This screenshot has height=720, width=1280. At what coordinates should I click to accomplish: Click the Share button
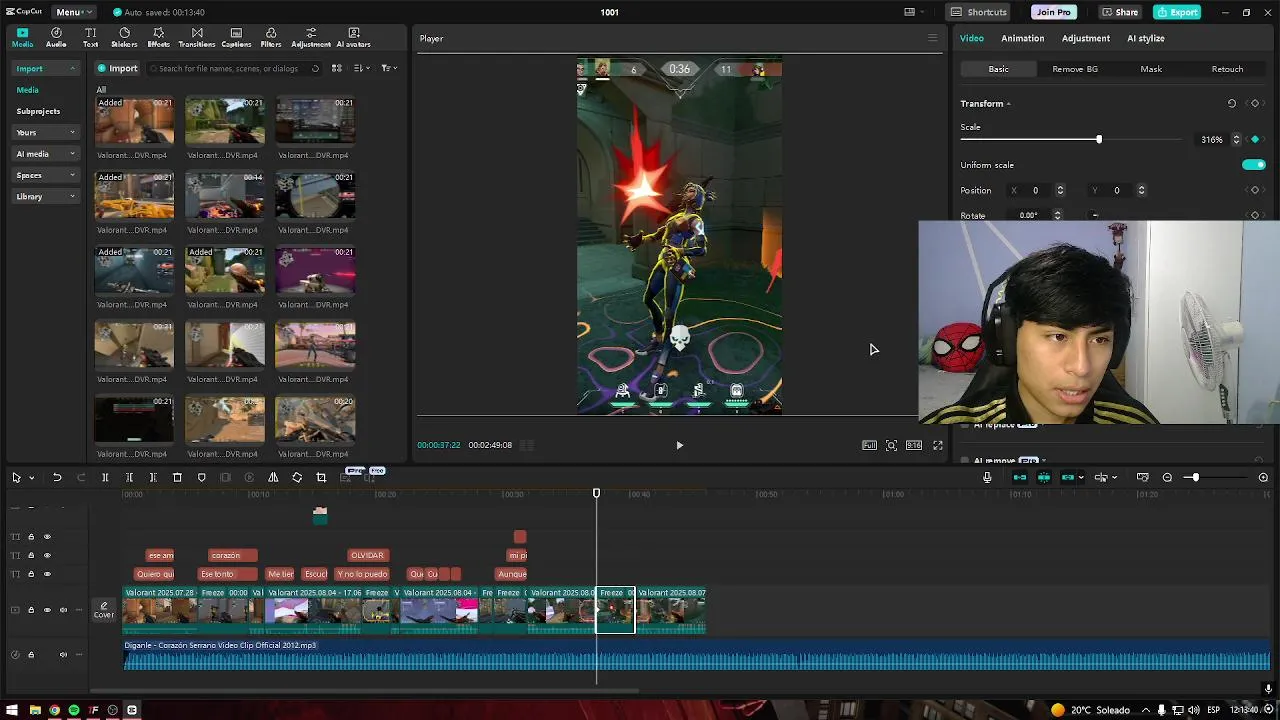(1120, 12)
